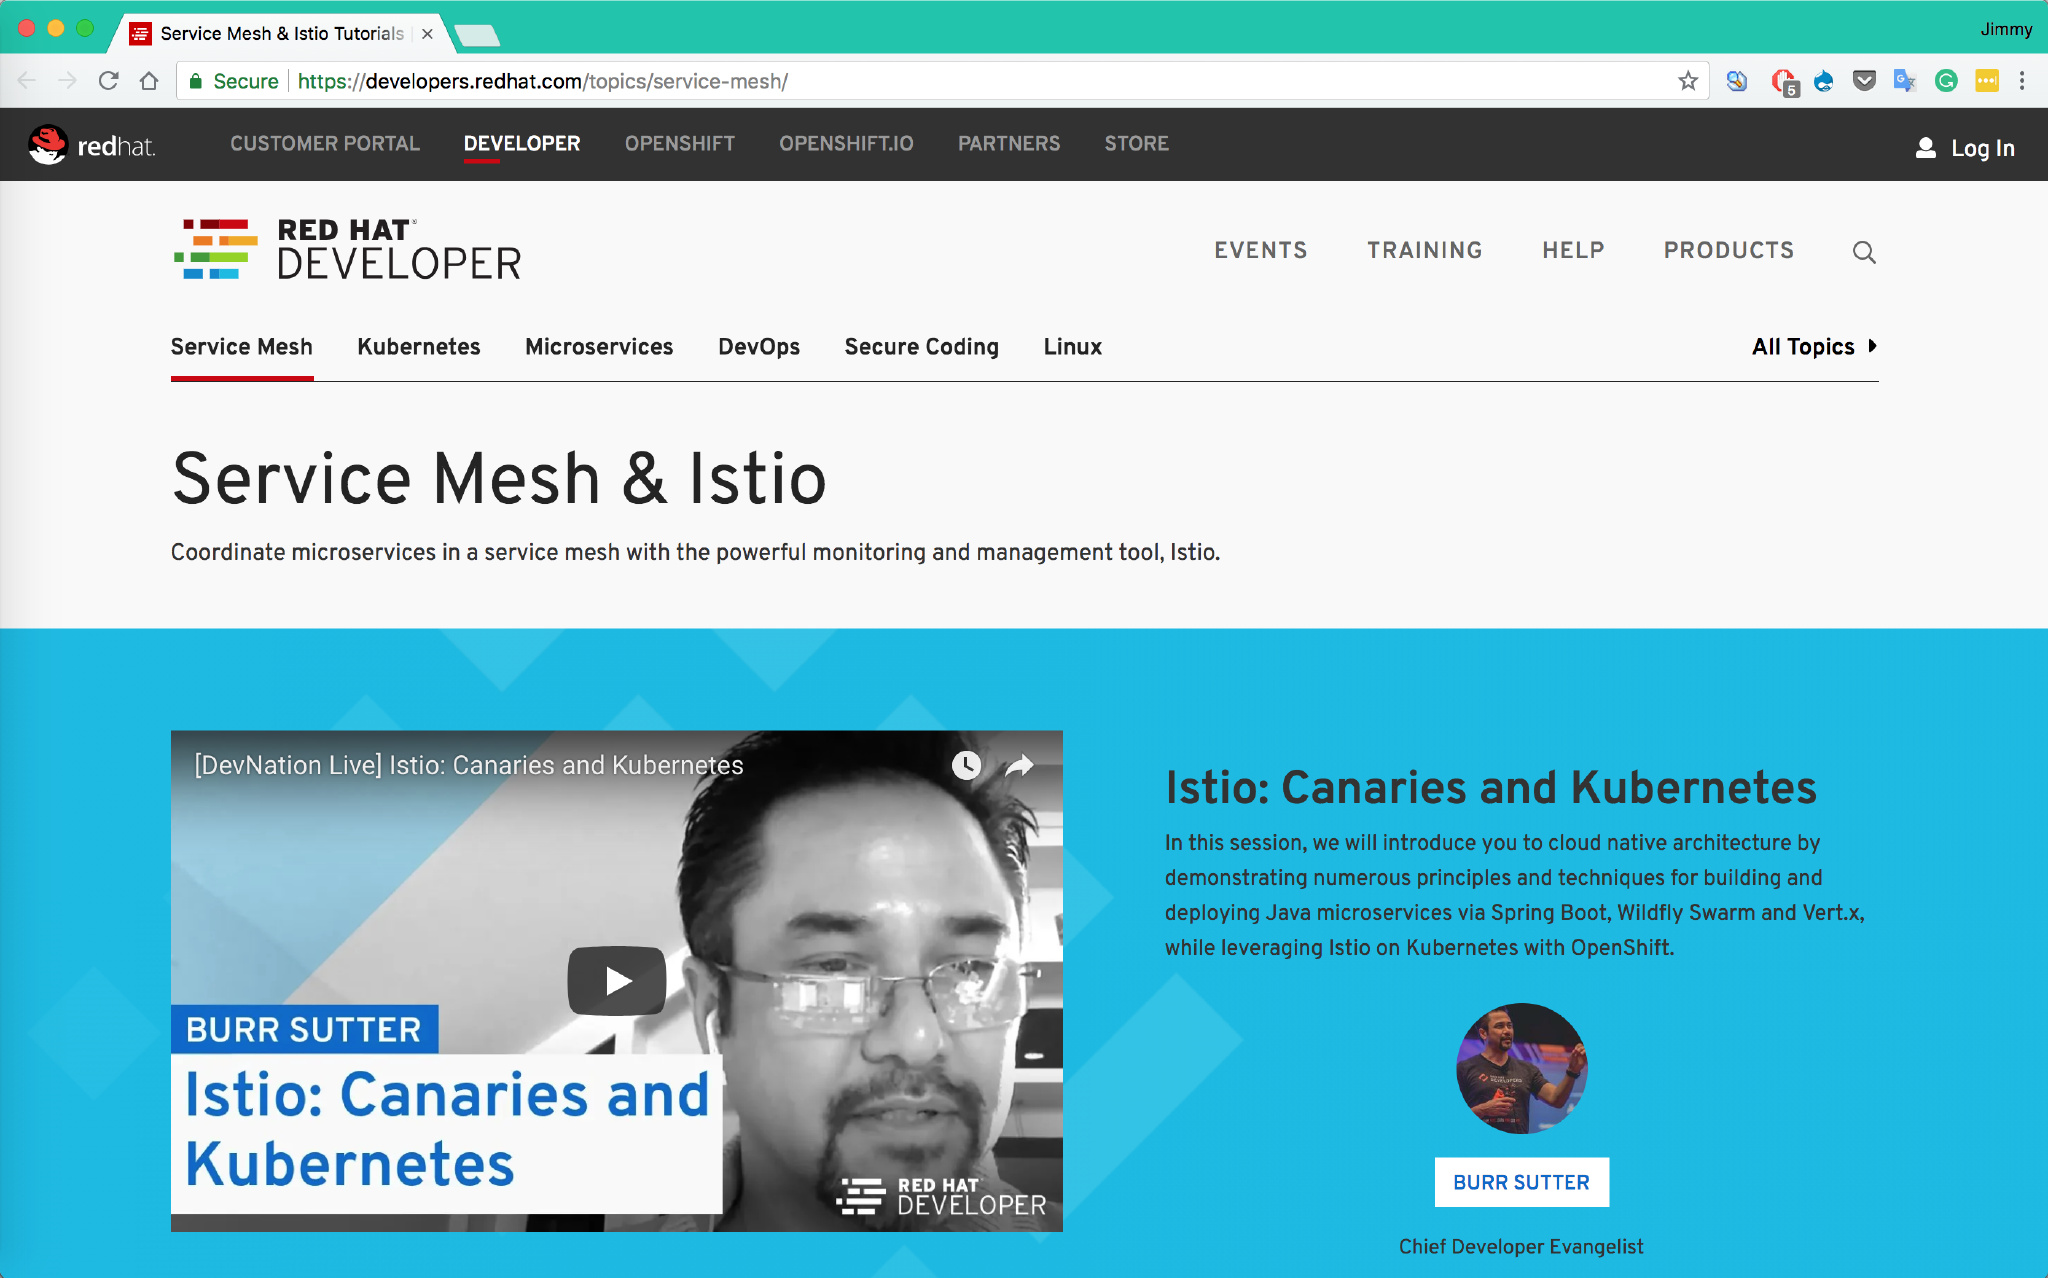Viewport: 2048px width, 1278px height.
Task: Click the Drupal extension icon
Action: 1824,81
